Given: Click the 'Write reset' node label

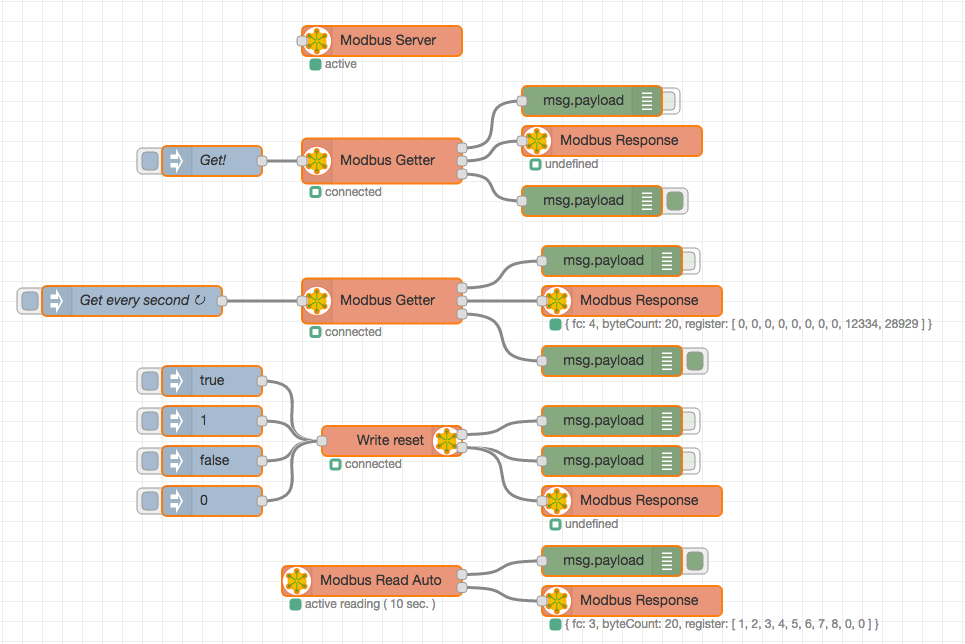Looking at the screenshot, I should [x=390, y=441].
